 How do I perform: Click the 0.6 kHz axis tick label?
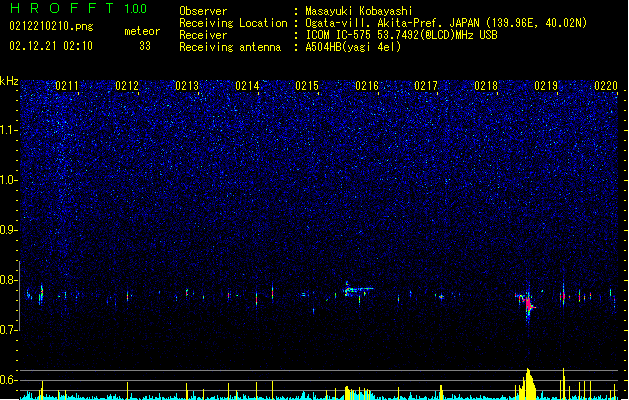point(8,380)
